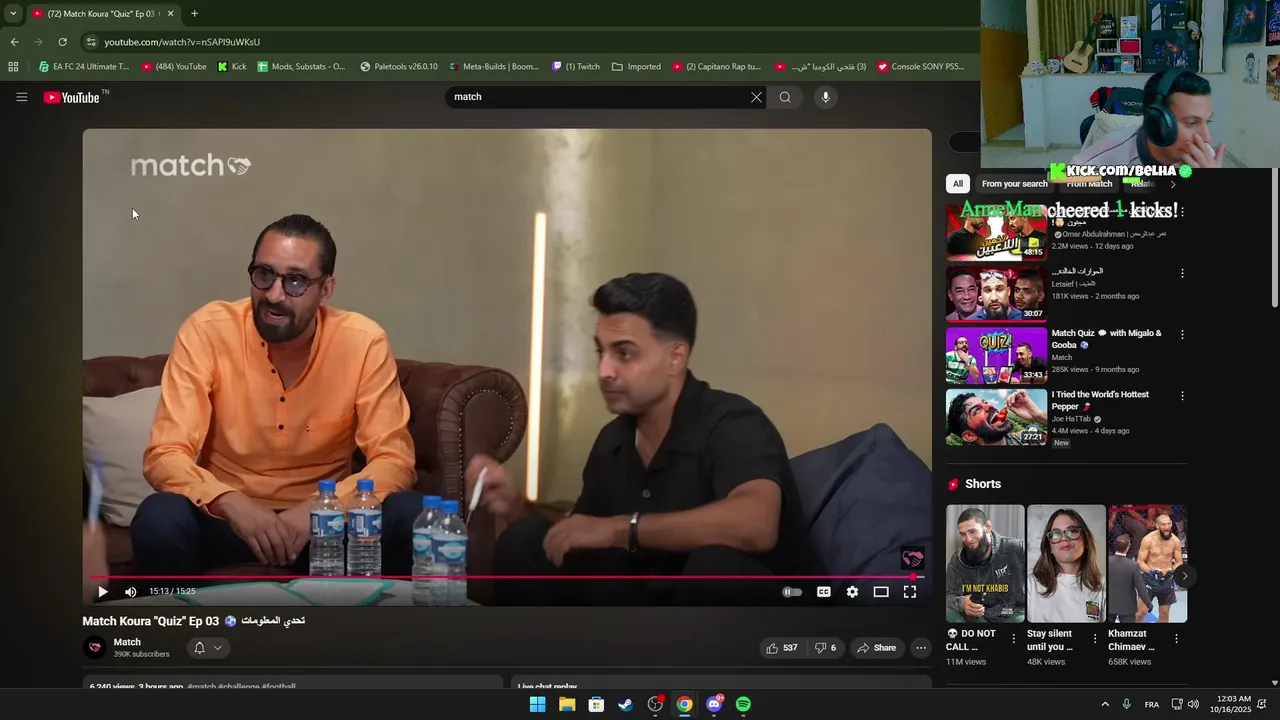This screenshot has width=1280, height=720.
Task: Show hidden system tray icons
Action: pos(1105,705)
